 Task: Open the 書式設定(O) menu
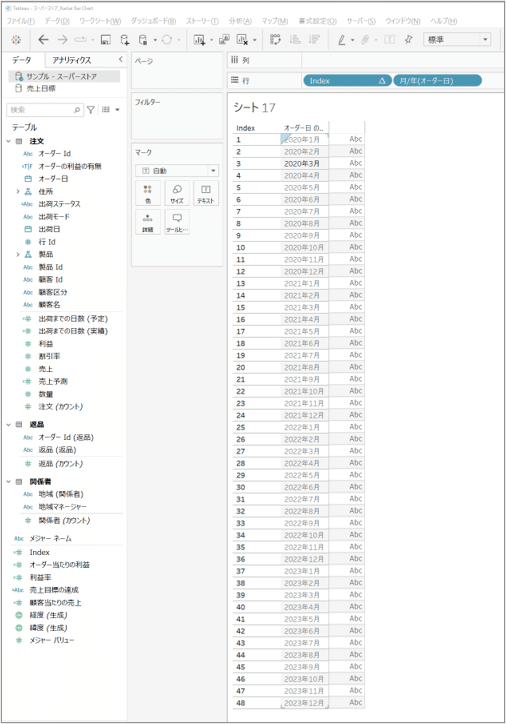coord(317,21)
